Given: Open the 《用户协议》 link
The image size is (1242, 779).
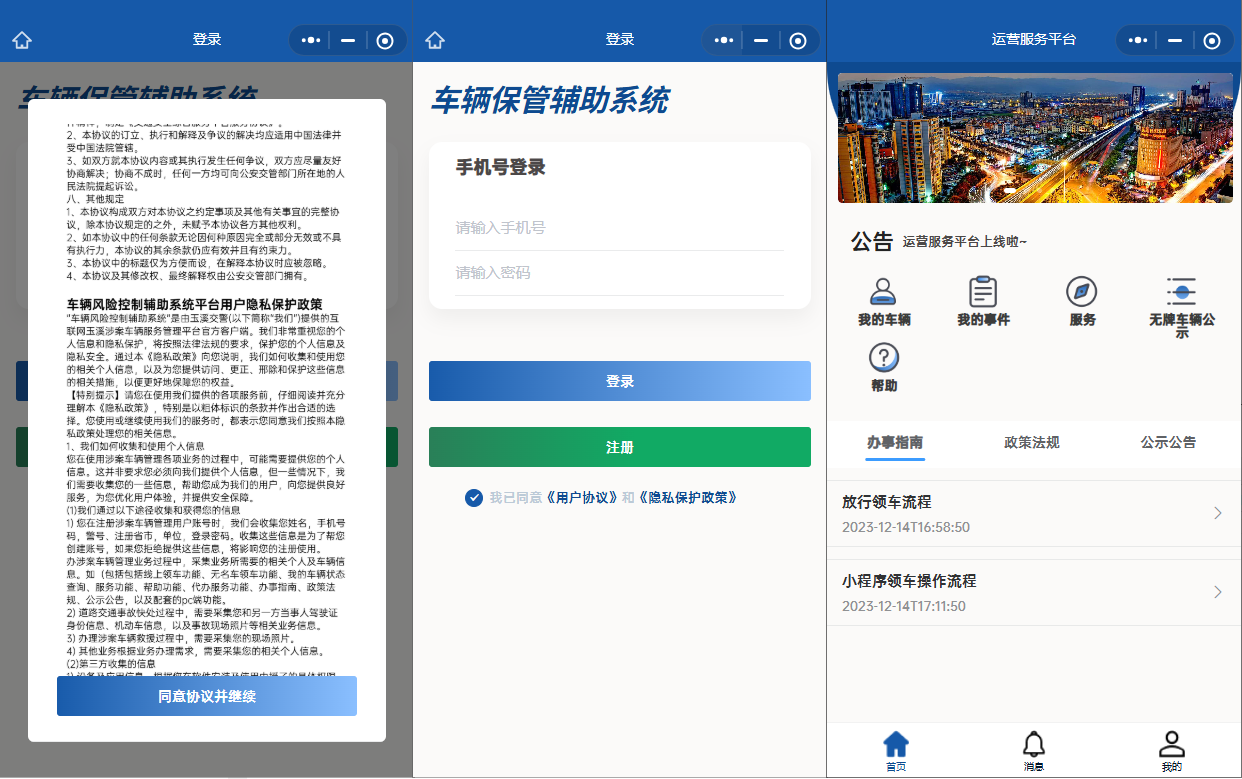Looking at the screenshot, I should [581, 498].
